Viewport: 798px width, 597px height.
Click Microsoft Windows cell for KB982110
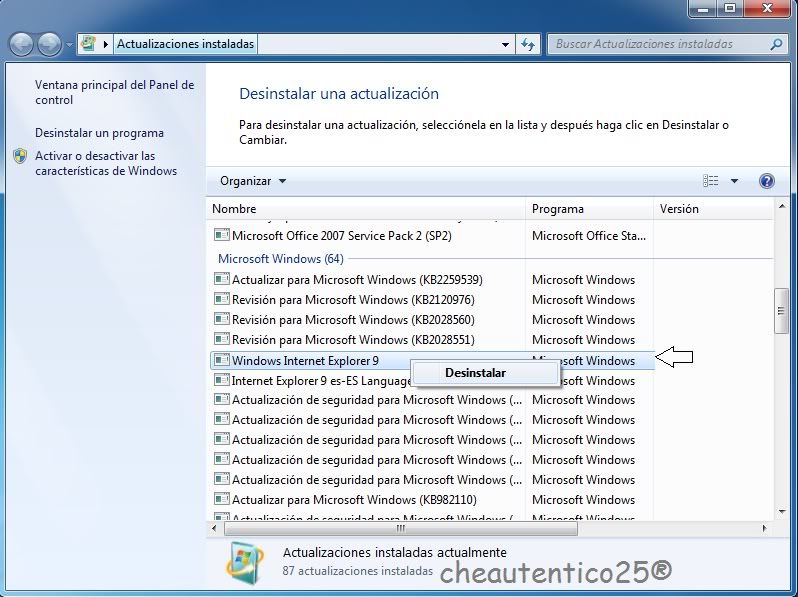pos(583,500)
